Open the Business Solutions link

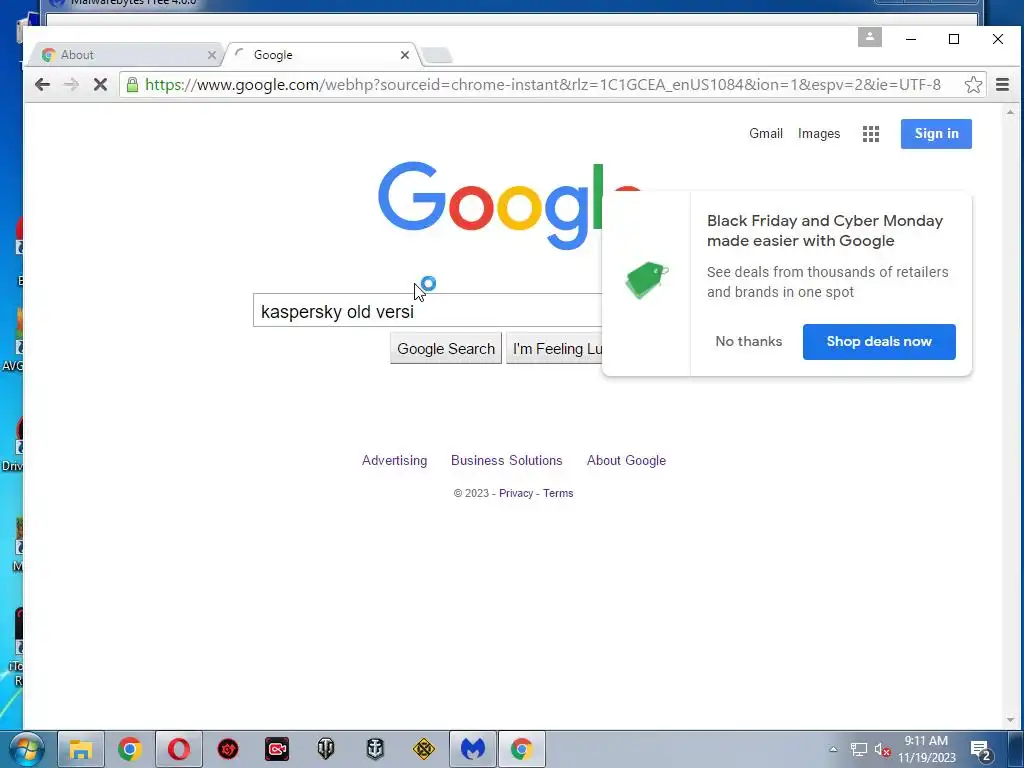click(507, 460)
